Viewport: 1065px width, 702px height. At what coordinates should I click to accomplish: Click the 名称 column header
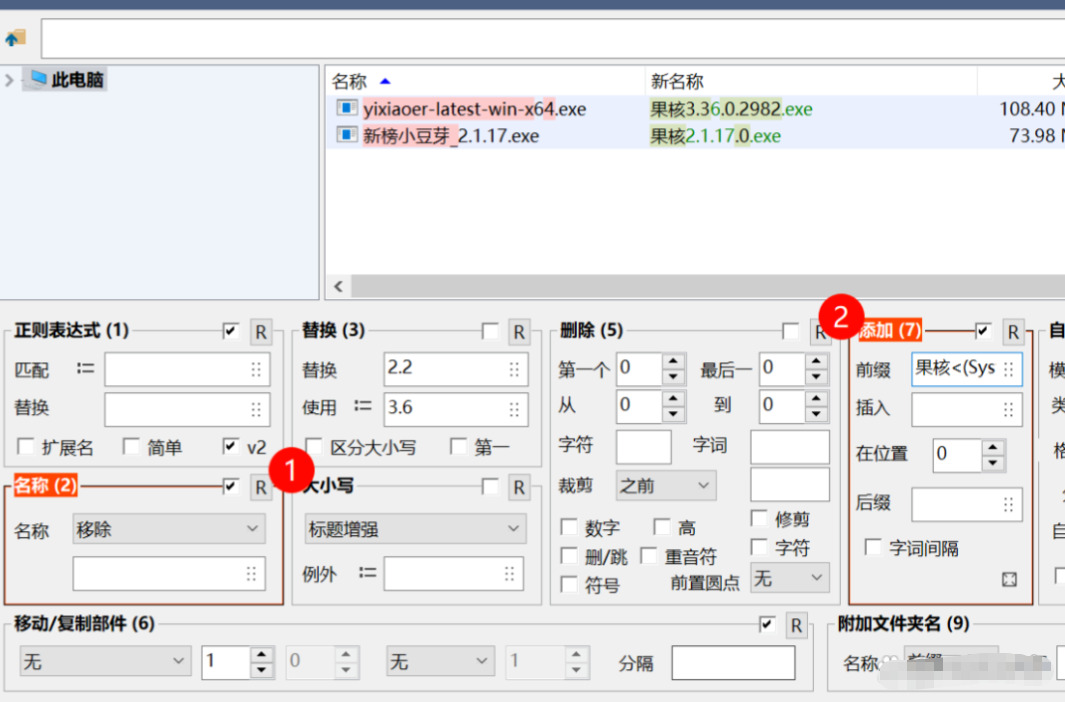[350, 81]
